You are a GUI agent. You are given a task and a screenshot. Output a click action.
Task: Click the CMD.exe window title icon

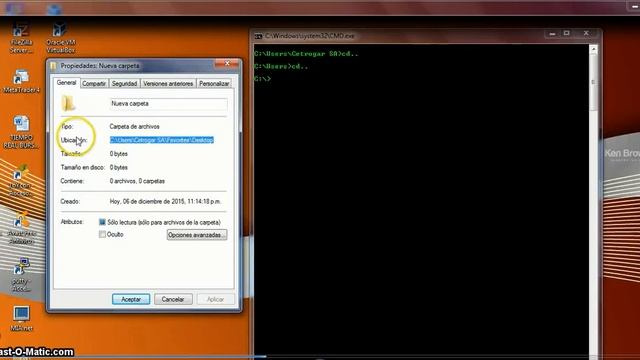[258, 36]
